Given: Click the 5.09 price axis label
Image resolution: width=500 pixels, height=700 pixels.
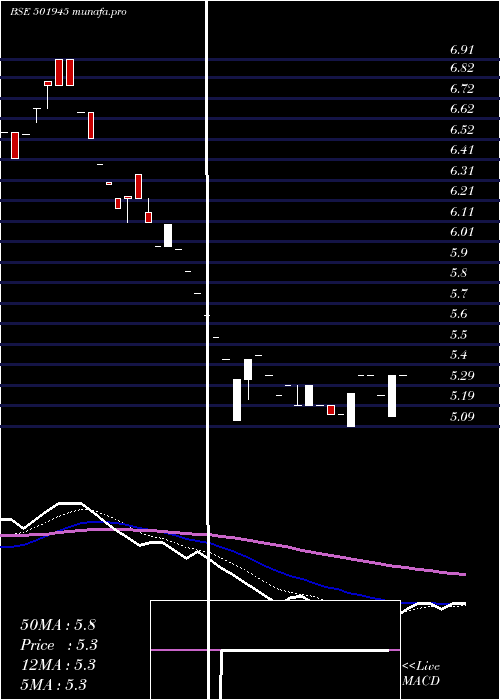Looking at the screenshot, I should (x=462, y=417).
